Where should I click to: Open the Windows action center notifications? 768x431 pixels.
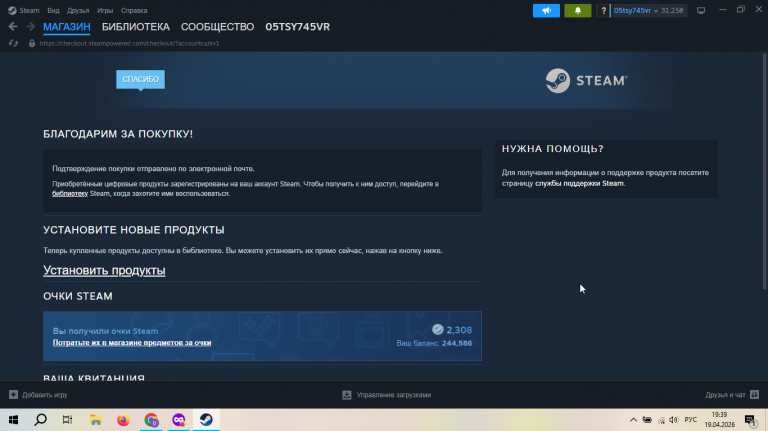coord(750,420)
